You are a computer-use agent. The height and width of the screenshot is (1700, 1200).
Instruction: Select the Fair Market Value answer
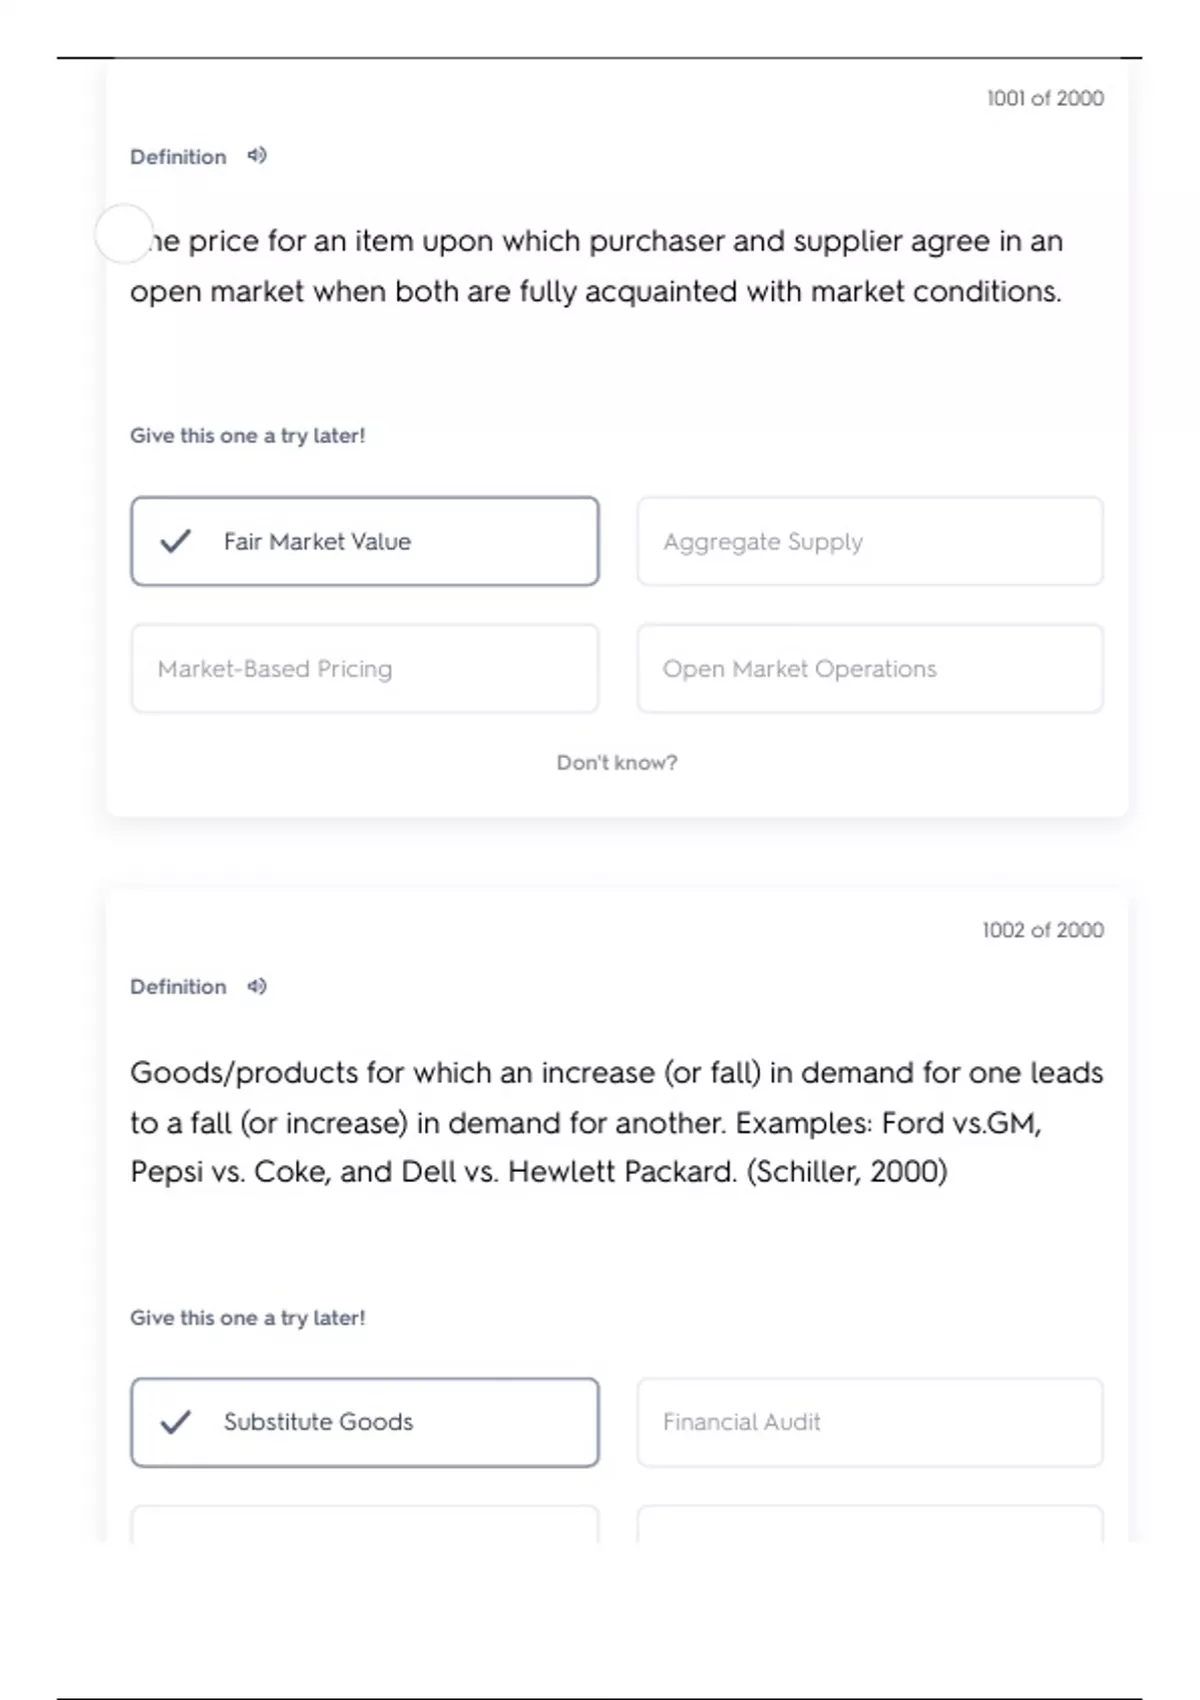pos(365,542)
